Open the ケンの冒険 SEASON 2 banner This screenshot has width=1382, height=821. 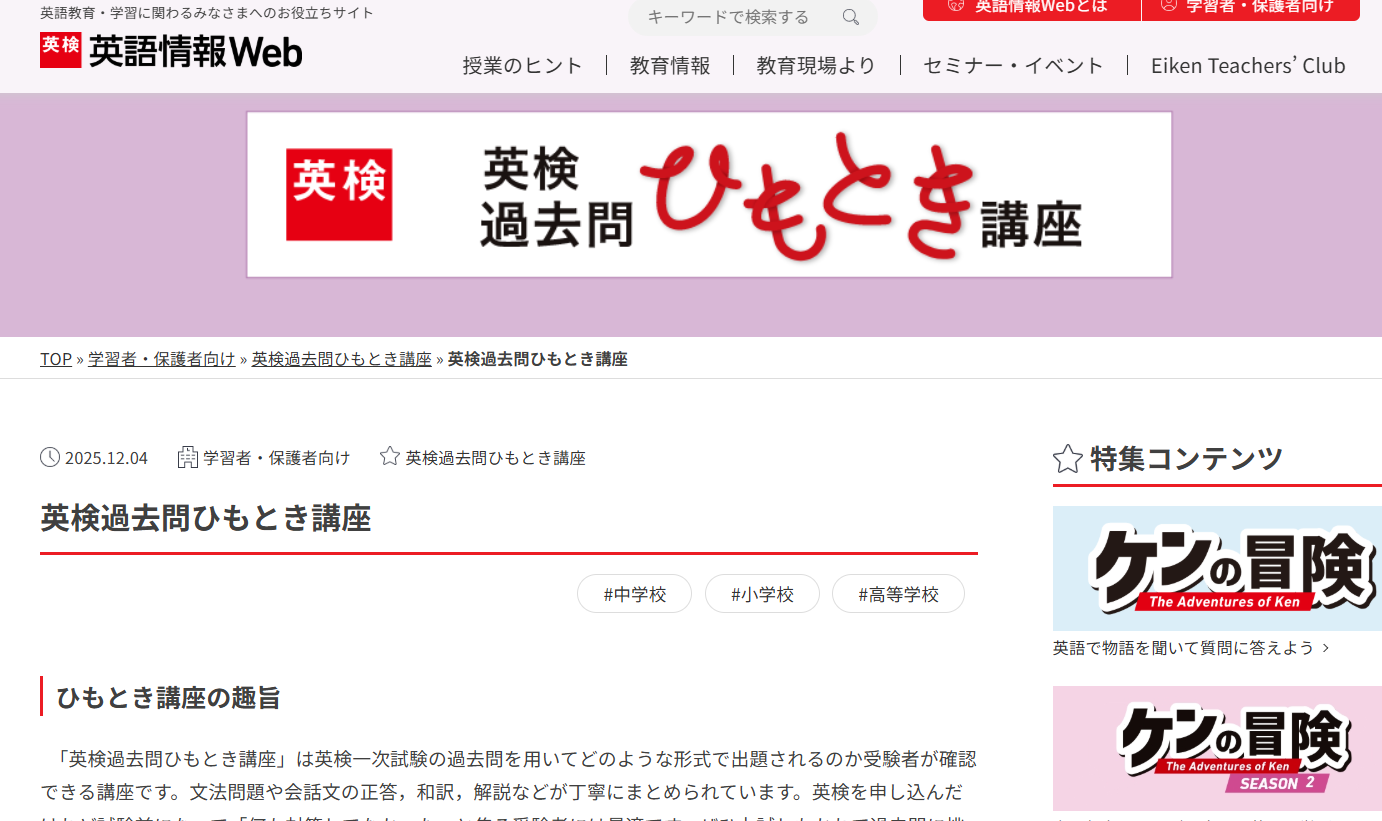(1216, 748)
